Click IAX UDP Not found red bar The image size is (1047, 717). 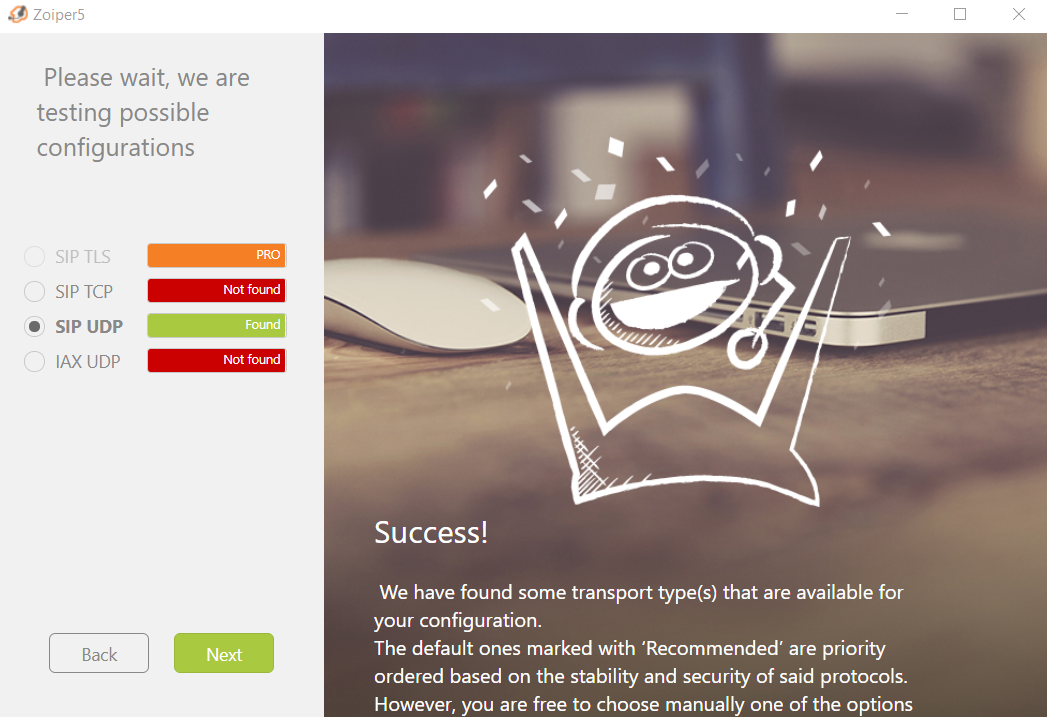(217, 361)
